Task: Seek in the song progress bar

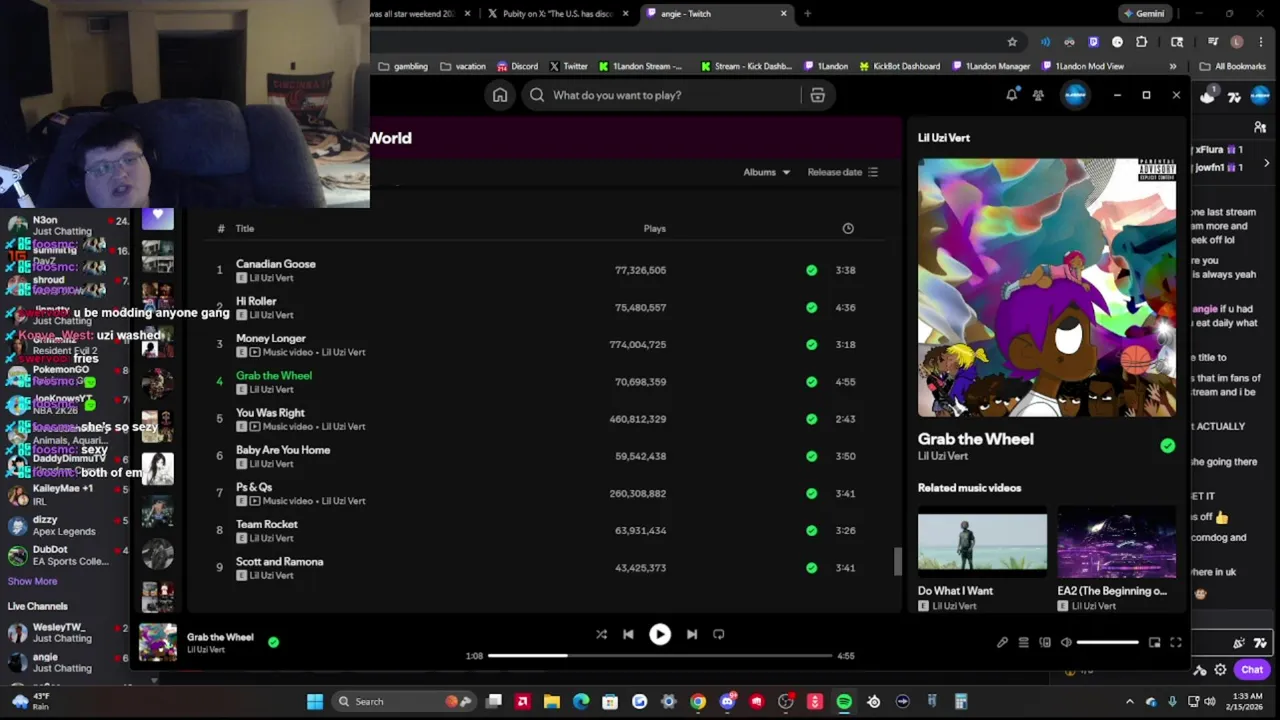Action: pos(660,656)
